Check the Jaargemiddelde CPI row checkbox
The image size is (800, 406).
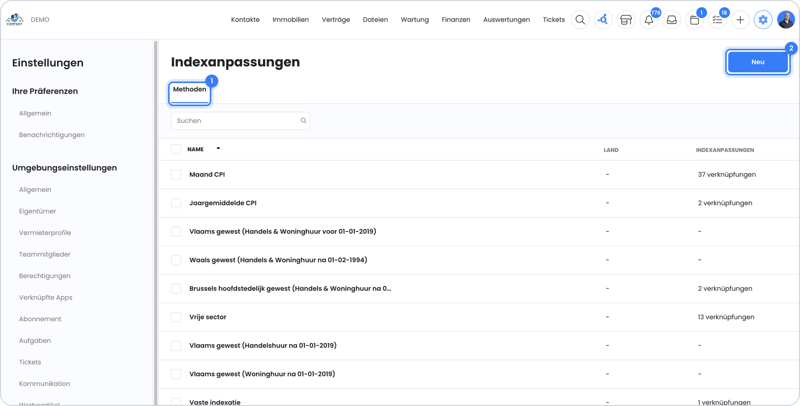click(176, 203)
